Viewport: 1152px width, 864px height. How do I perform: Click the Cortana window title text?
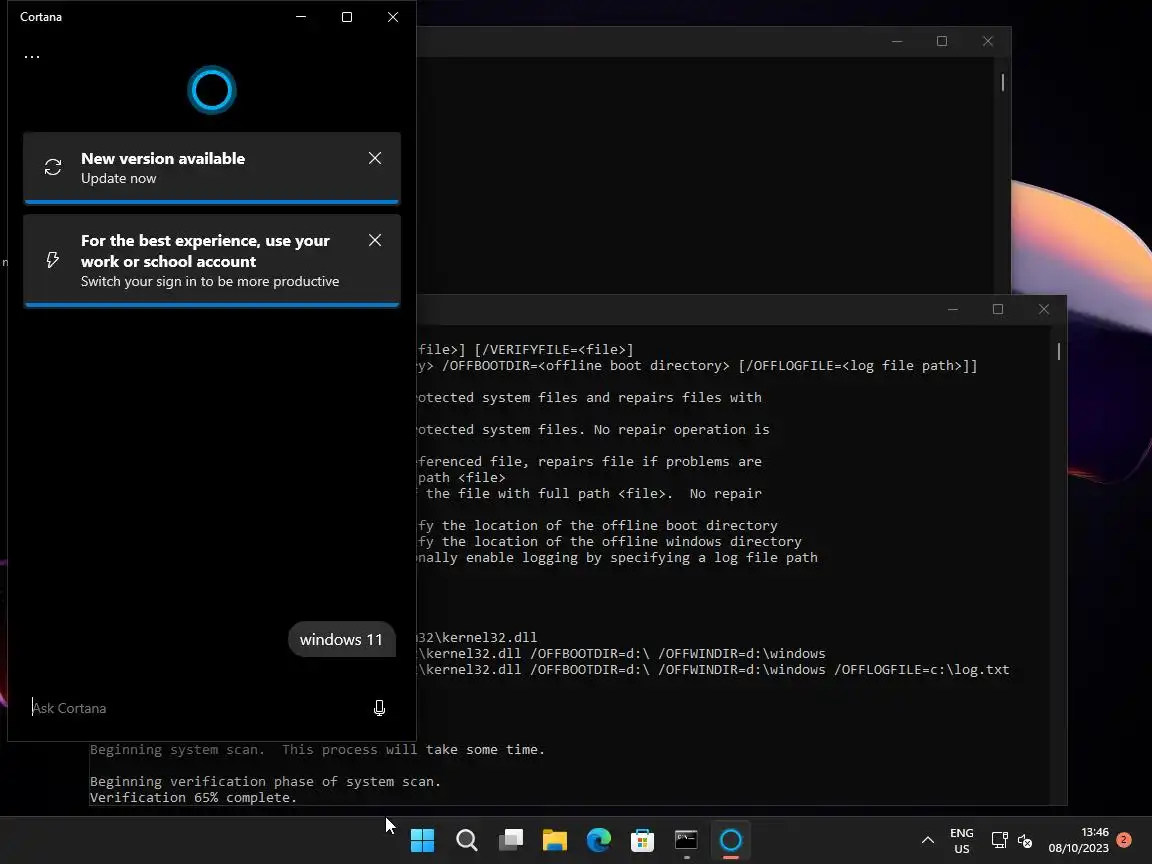[x=40, y=17]
